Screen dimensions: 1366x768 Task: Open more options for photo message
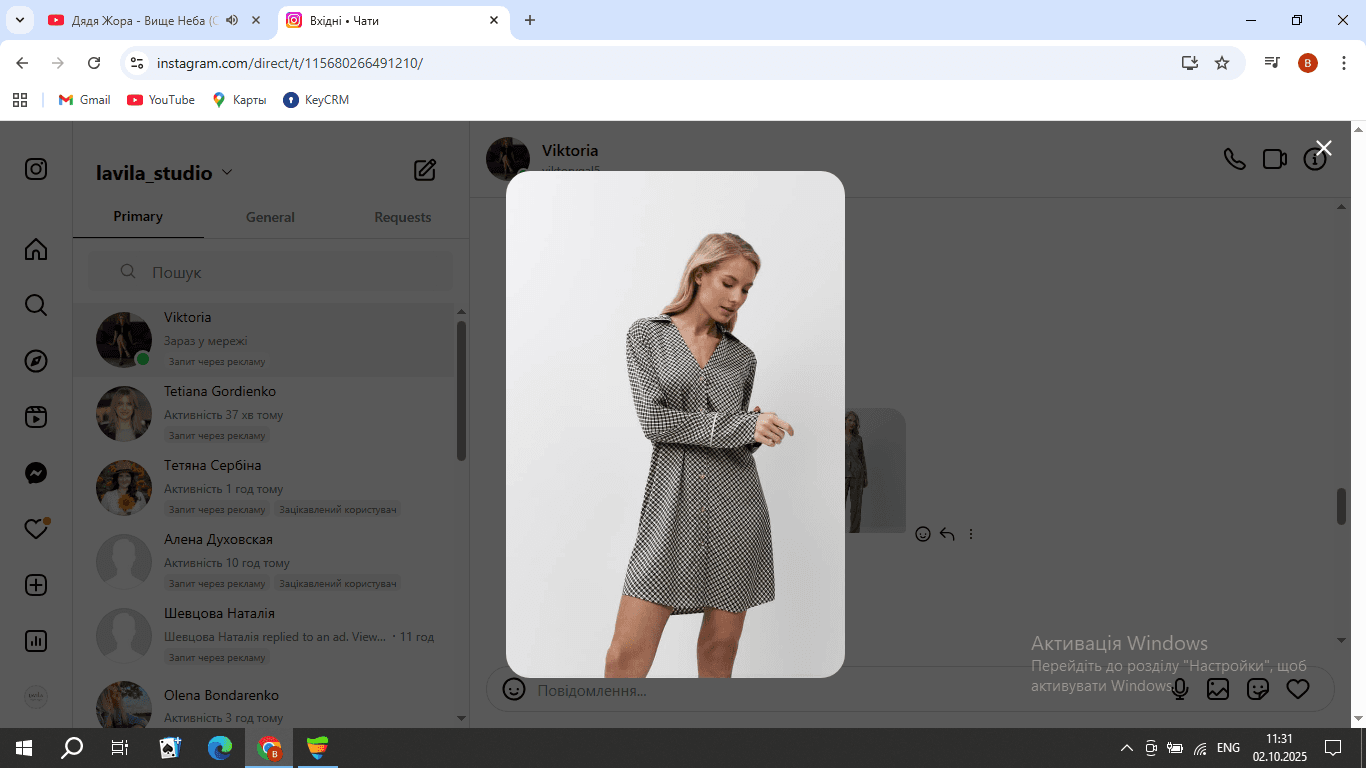coord(971,534)
